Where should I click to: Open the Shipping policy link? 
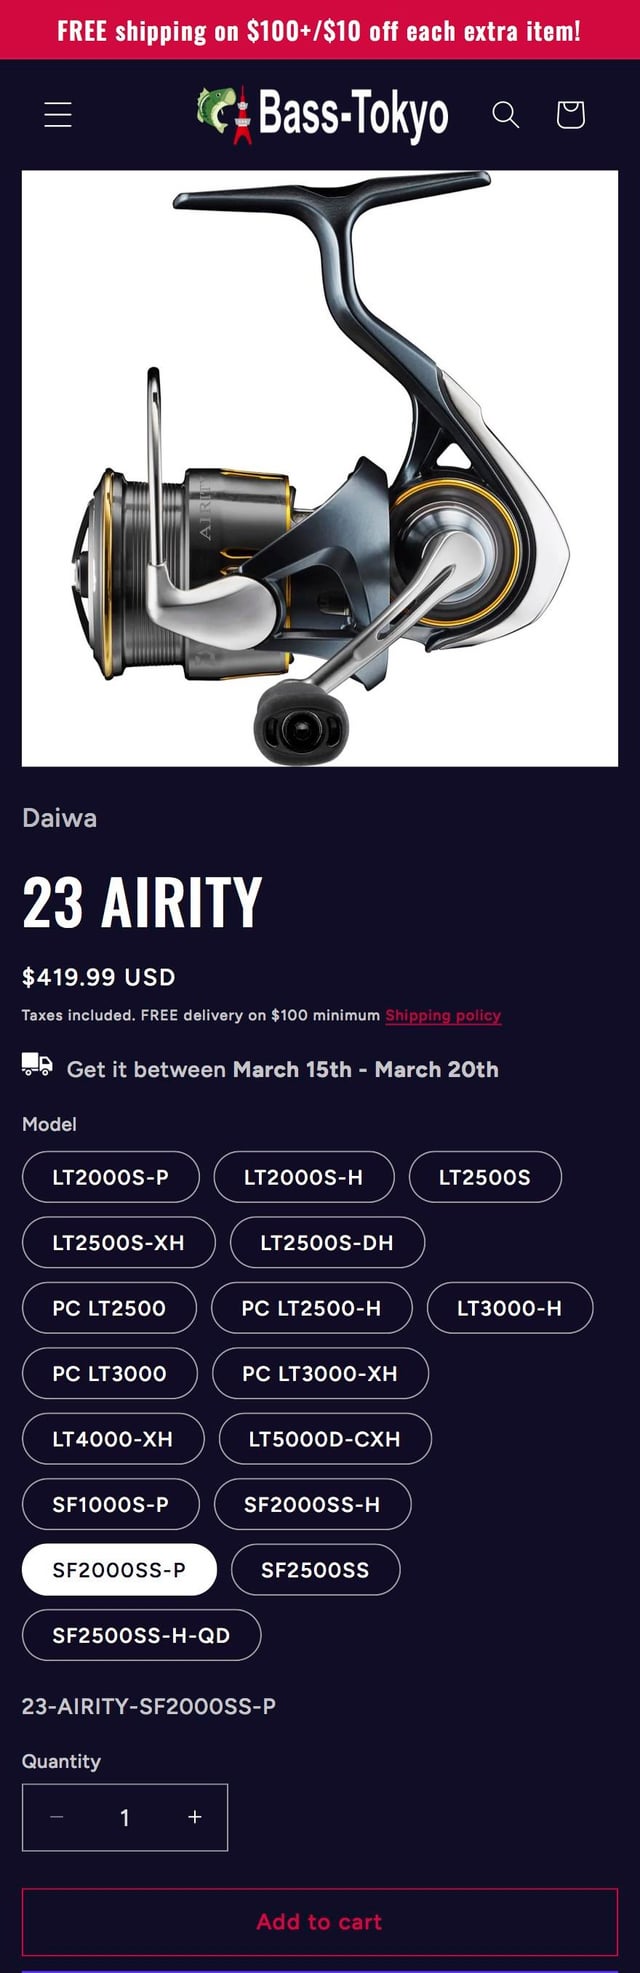click(443, 1015)
